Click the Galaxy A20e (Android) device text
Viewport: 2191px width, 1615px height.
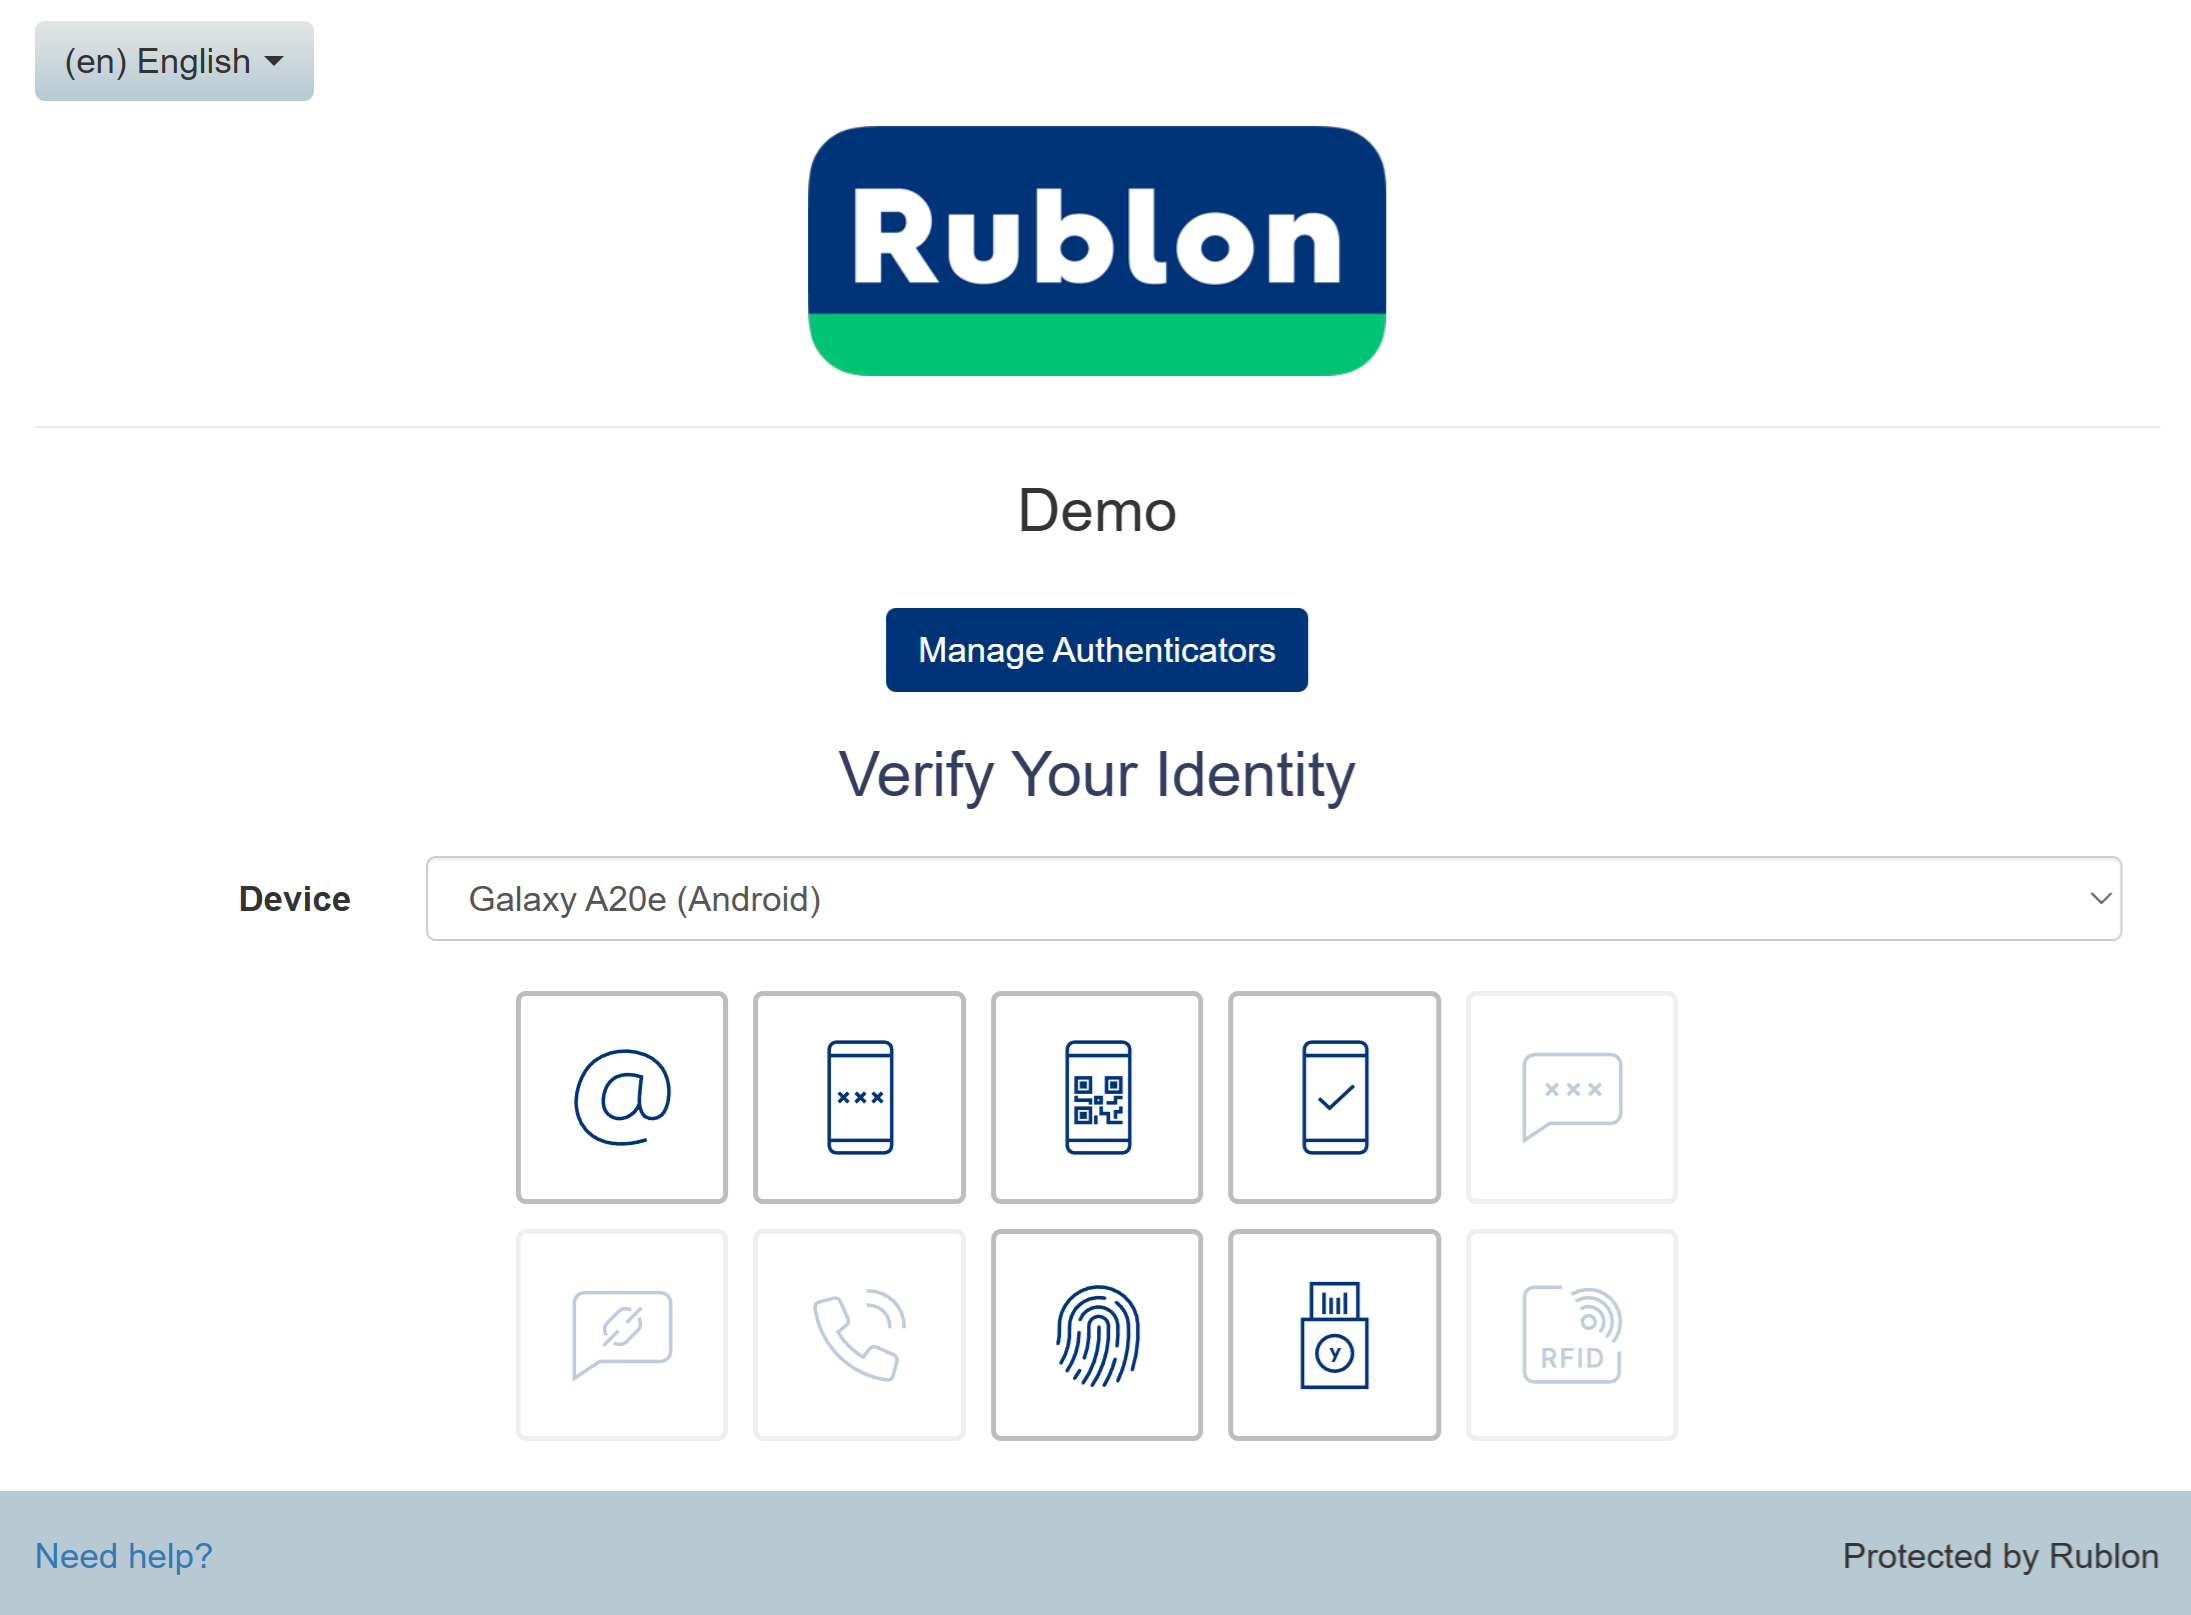[x=645, y=899]
